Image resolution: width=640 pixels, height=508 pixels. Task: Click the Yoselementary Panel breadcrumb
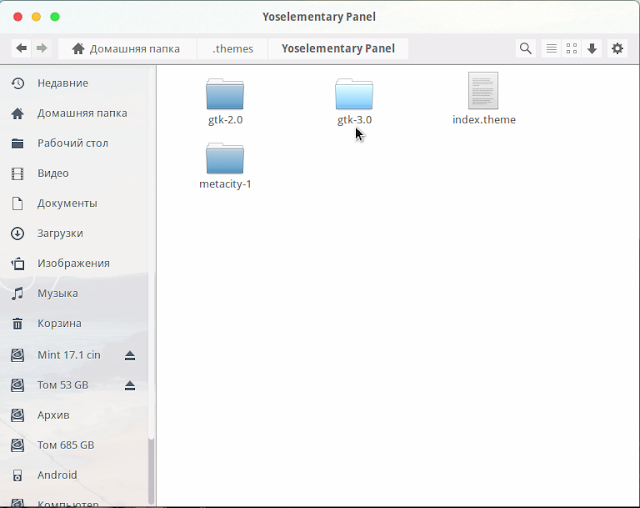(x=338, y=49)
